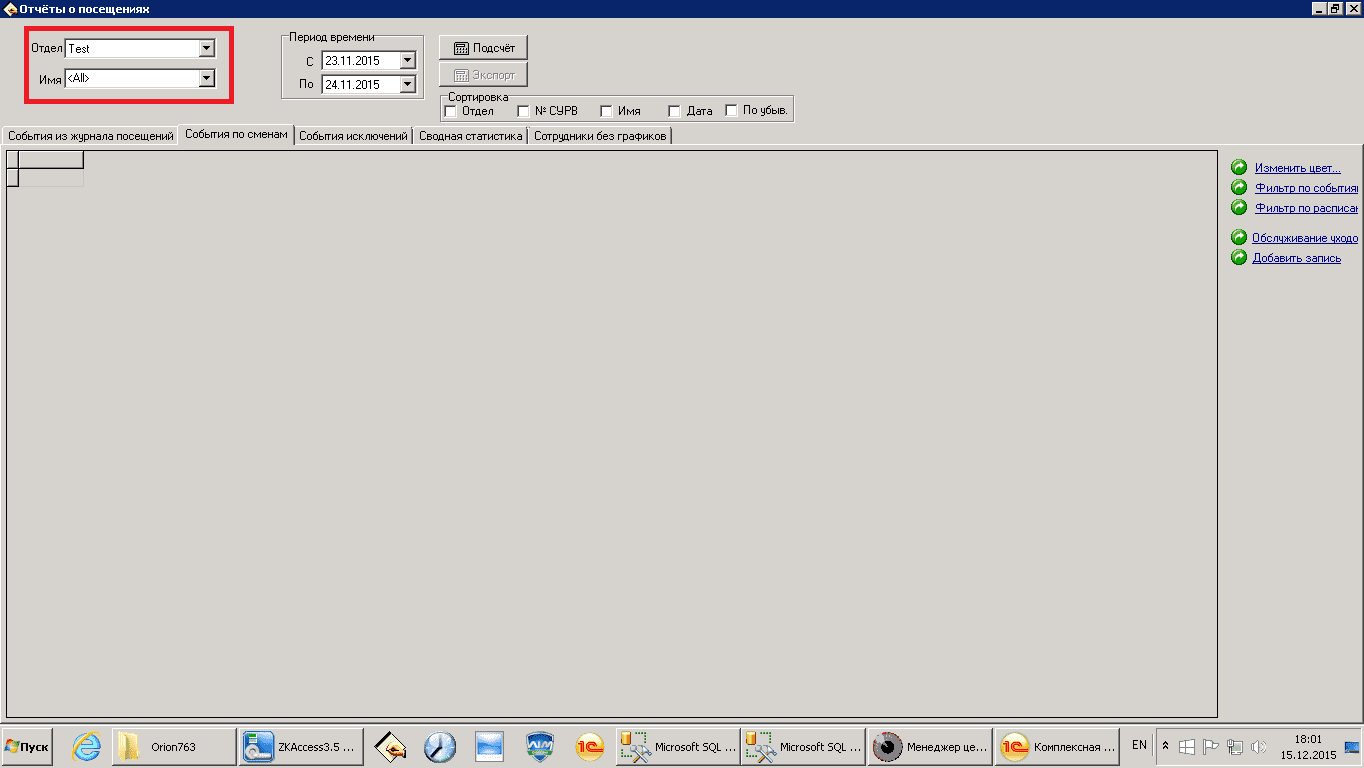The image size is (1364, 768).
Task: Open Internet Explorer from the taskbar
Action: click(87, 747)
